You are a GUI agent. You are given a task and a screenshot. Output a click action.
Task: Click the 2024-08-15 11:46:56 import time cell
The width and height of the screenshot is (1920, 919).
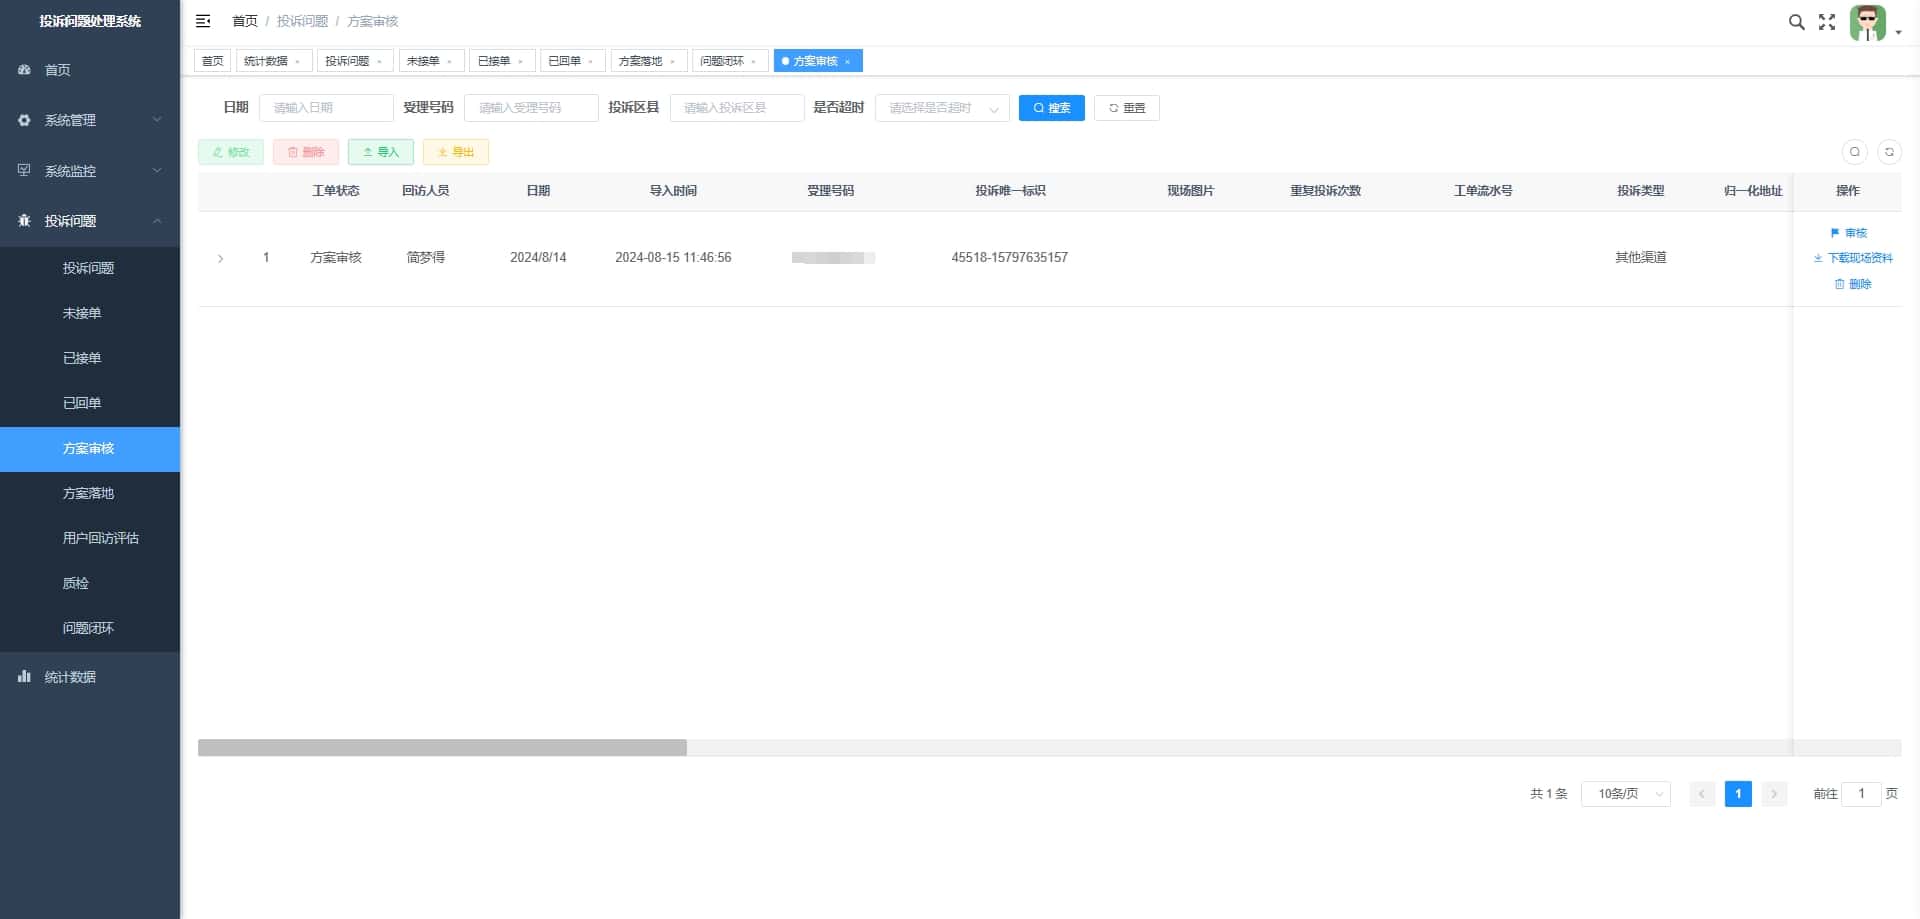point(673,258)
